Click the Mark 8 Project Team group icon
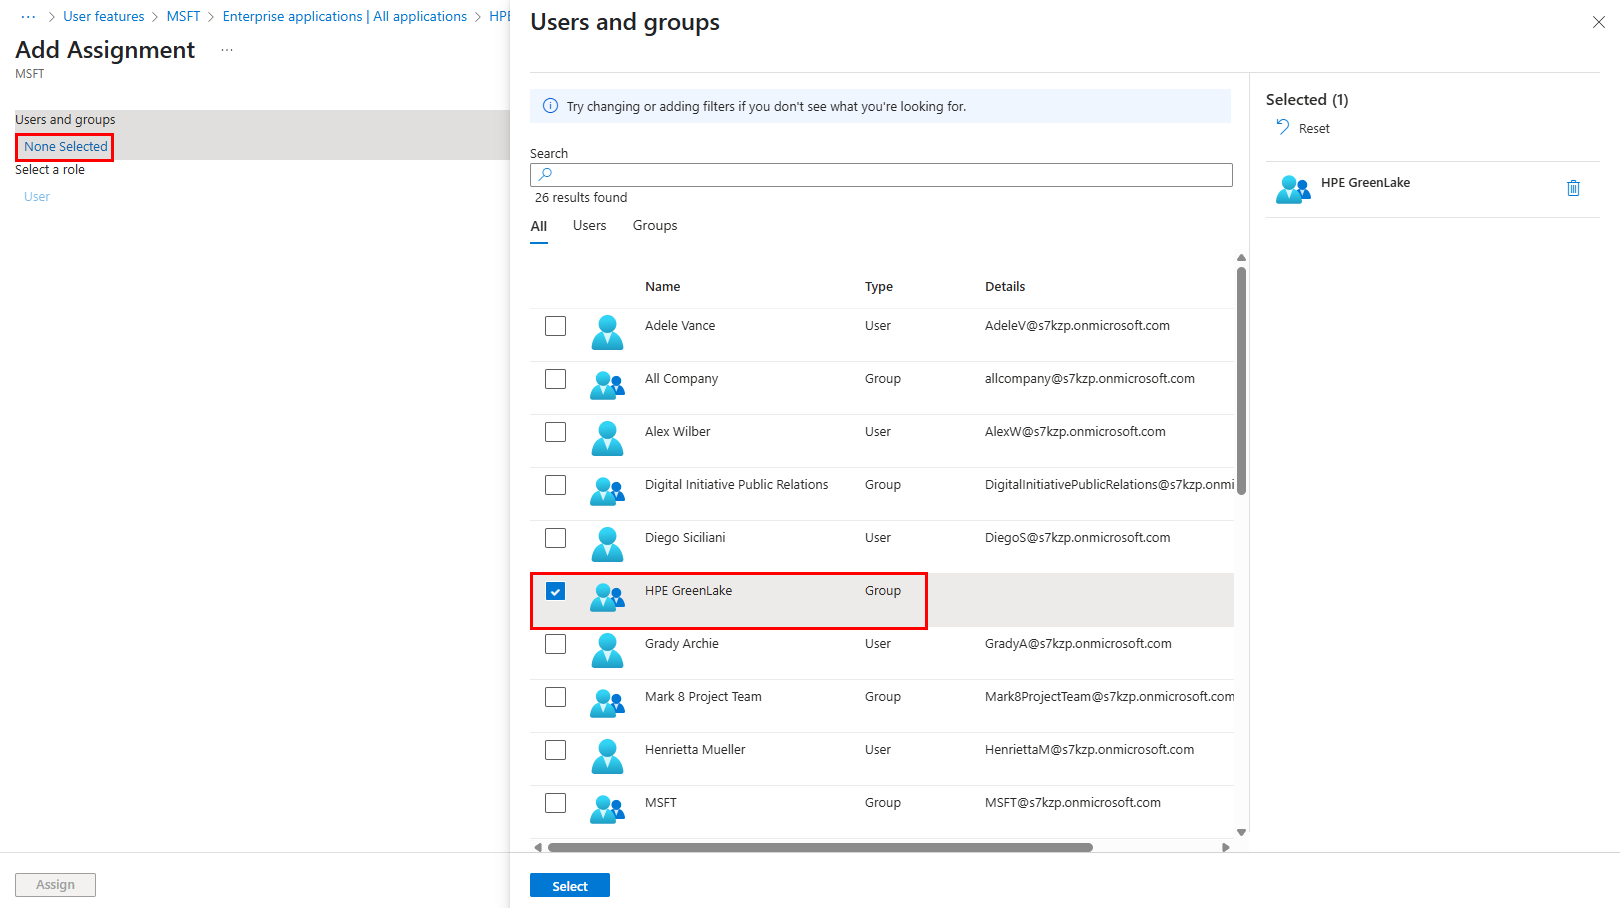Screen dimensions: 1620x908 click(x=607, y=703)
